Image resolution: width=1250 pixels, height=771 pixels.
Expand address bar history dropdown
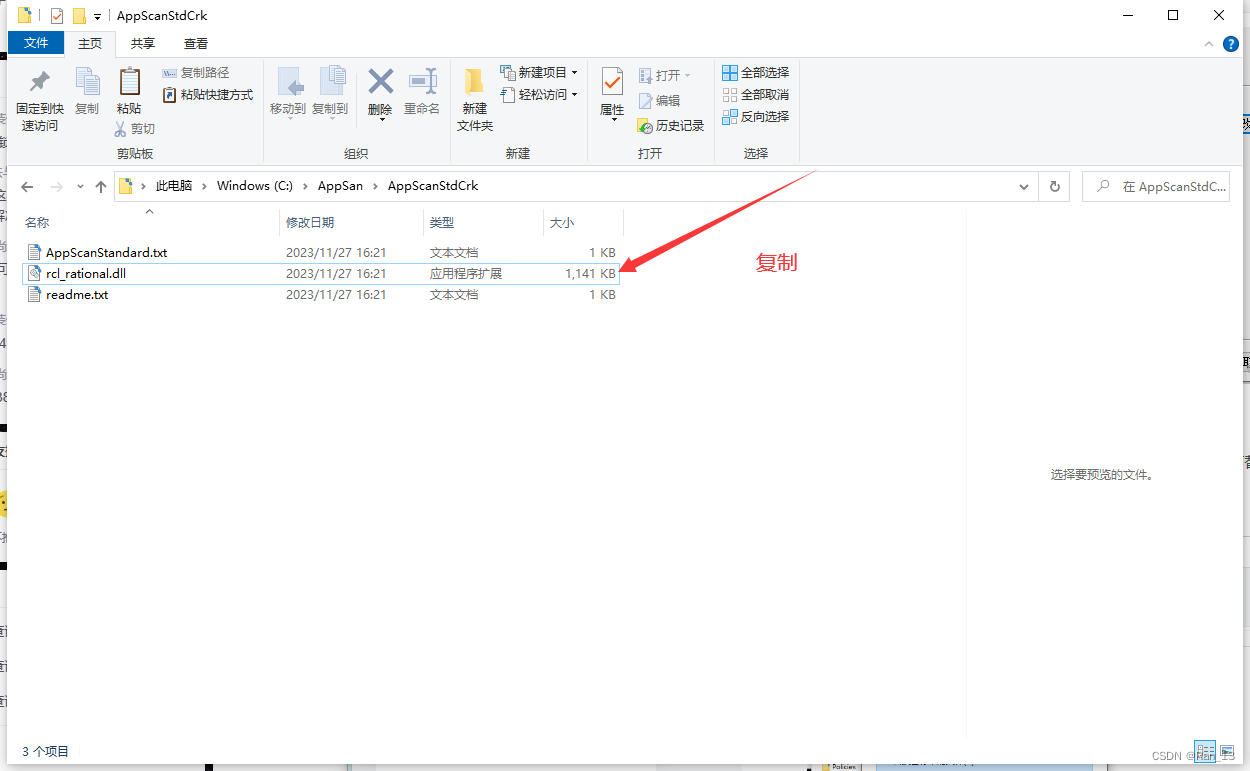tap(1024, 187)
